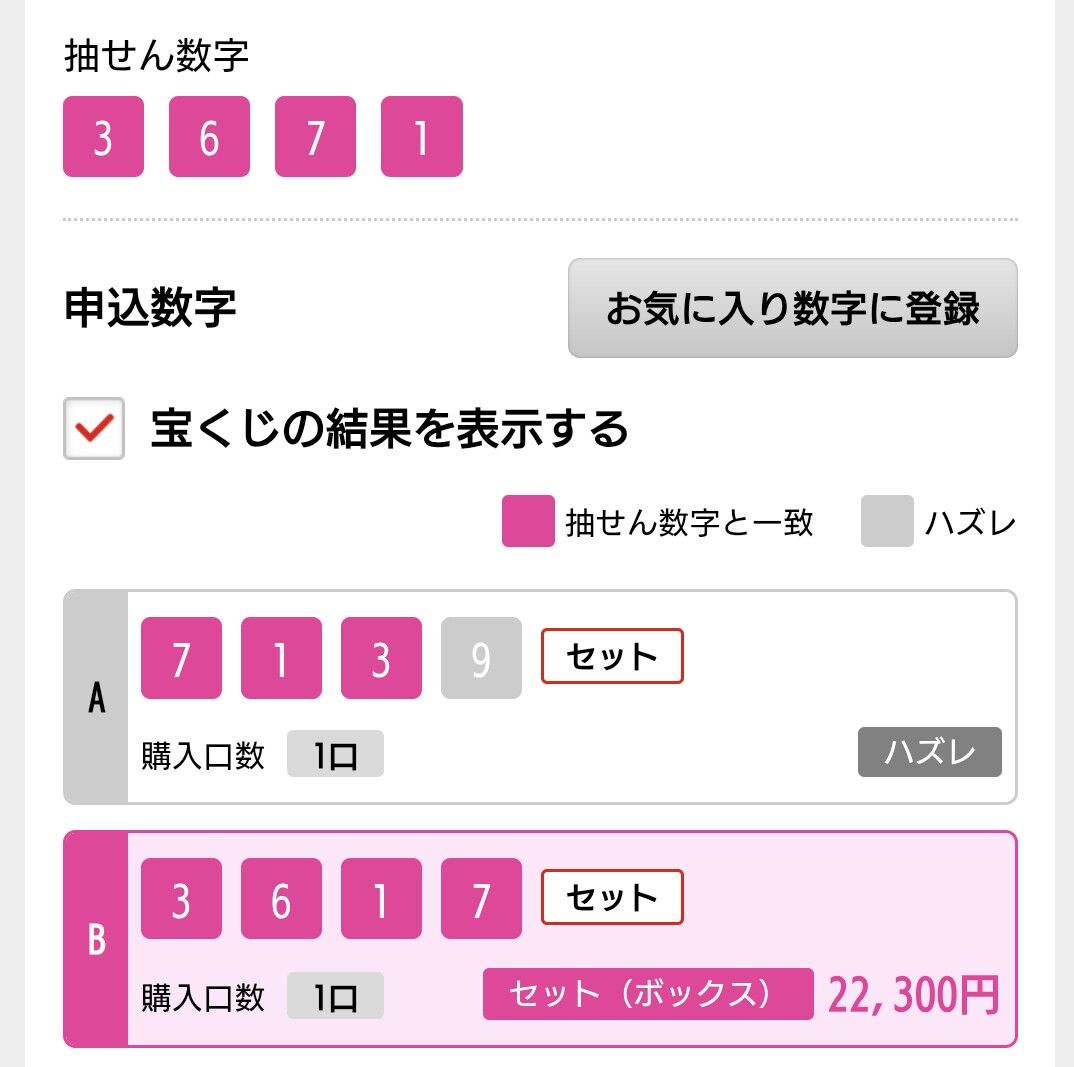Click the お気に入り数字に登録 button

792,307
